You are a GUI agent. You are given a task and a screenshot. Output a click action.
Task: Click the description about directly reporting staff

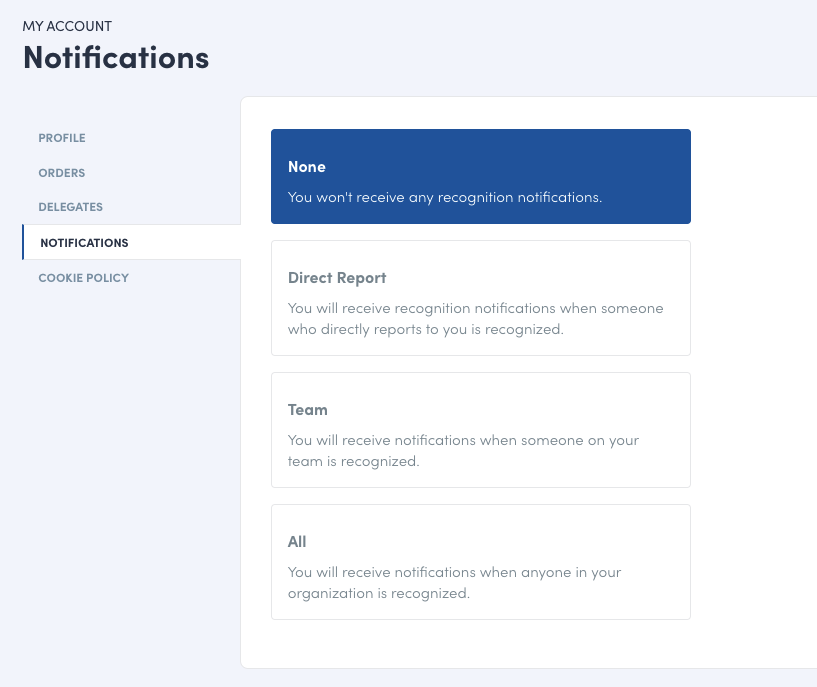[475, 318]
